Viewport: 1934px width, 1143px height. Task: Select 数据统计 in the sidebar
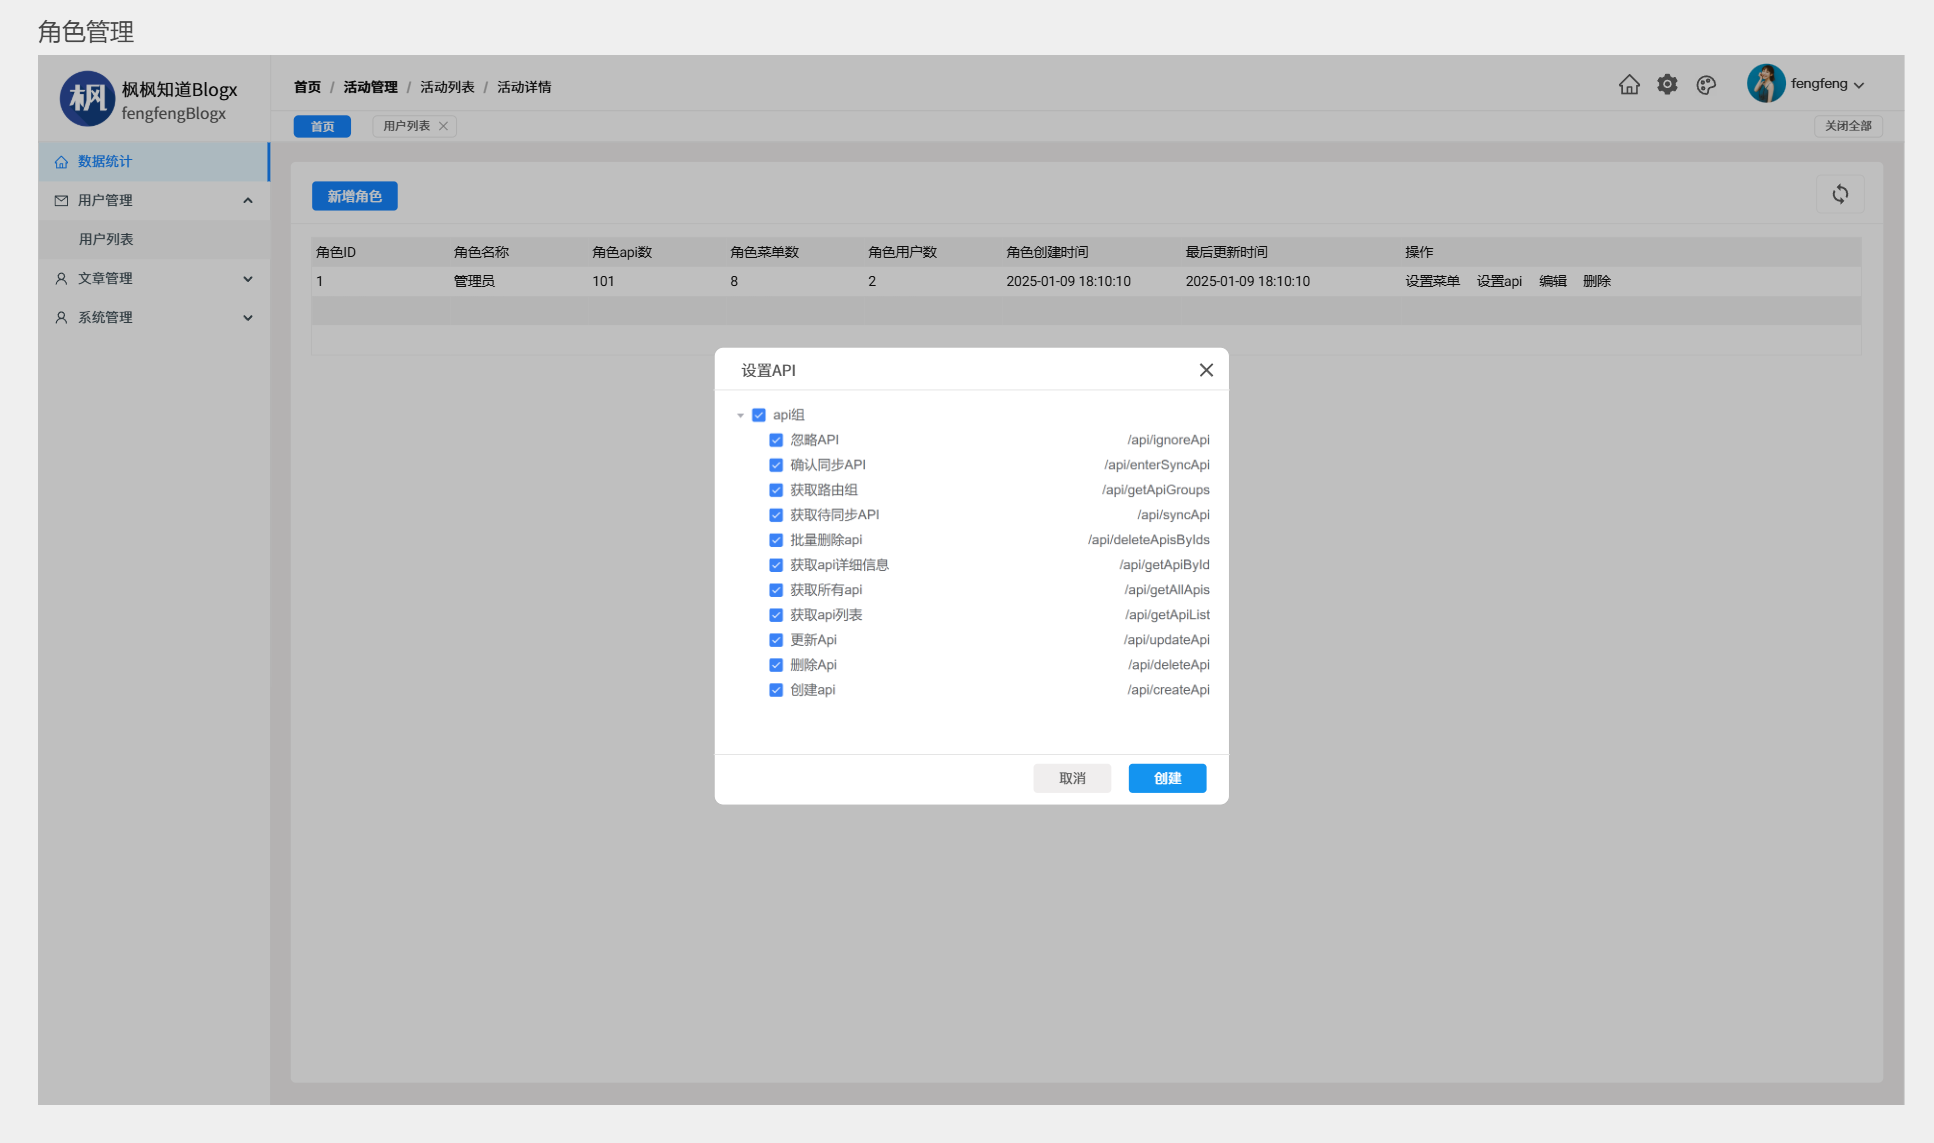[x=105, y=161]
